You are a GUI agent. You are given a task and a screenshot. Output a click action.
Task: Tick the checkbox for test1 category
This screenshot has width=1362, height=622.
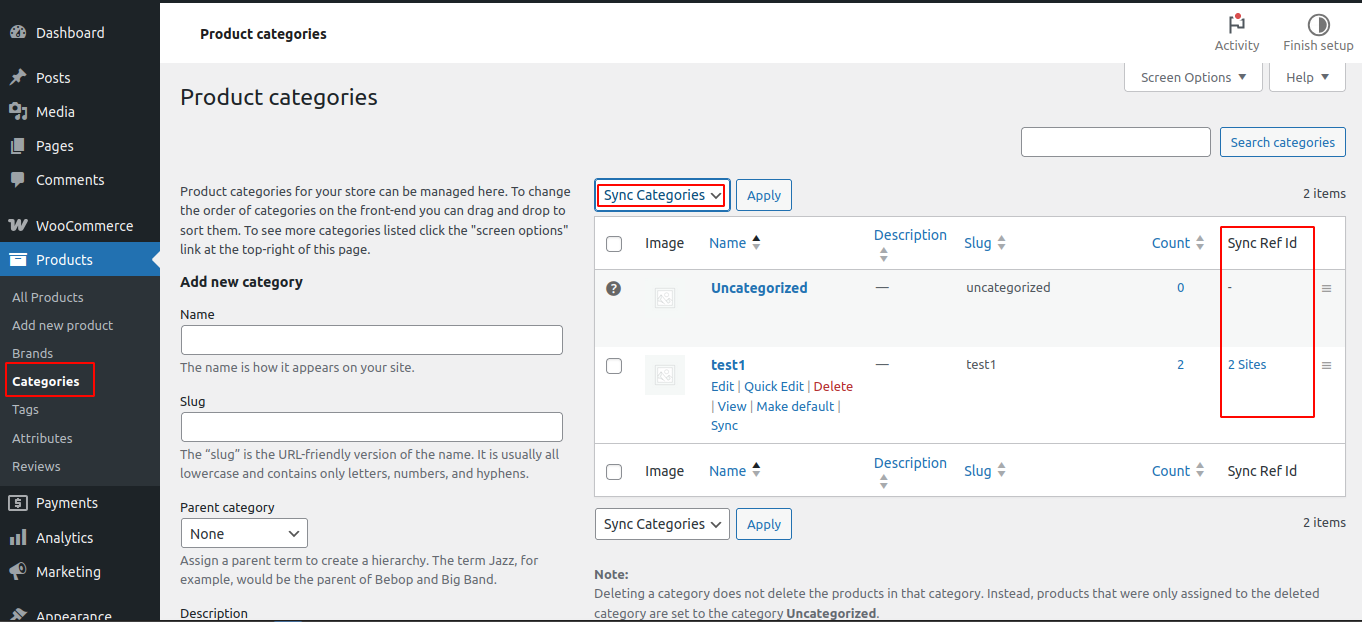pos(614,366)
